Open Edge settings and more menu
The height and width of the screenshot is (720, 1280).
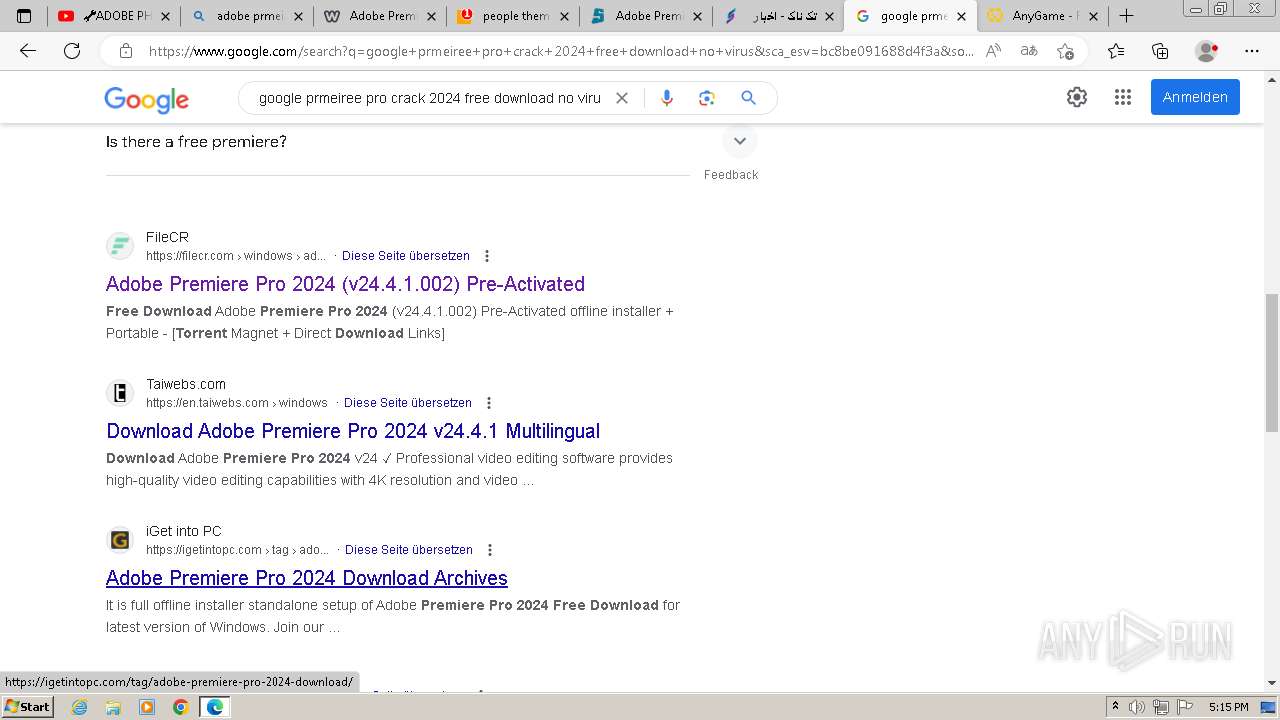pyautogui.click(x=1252, y=51)
